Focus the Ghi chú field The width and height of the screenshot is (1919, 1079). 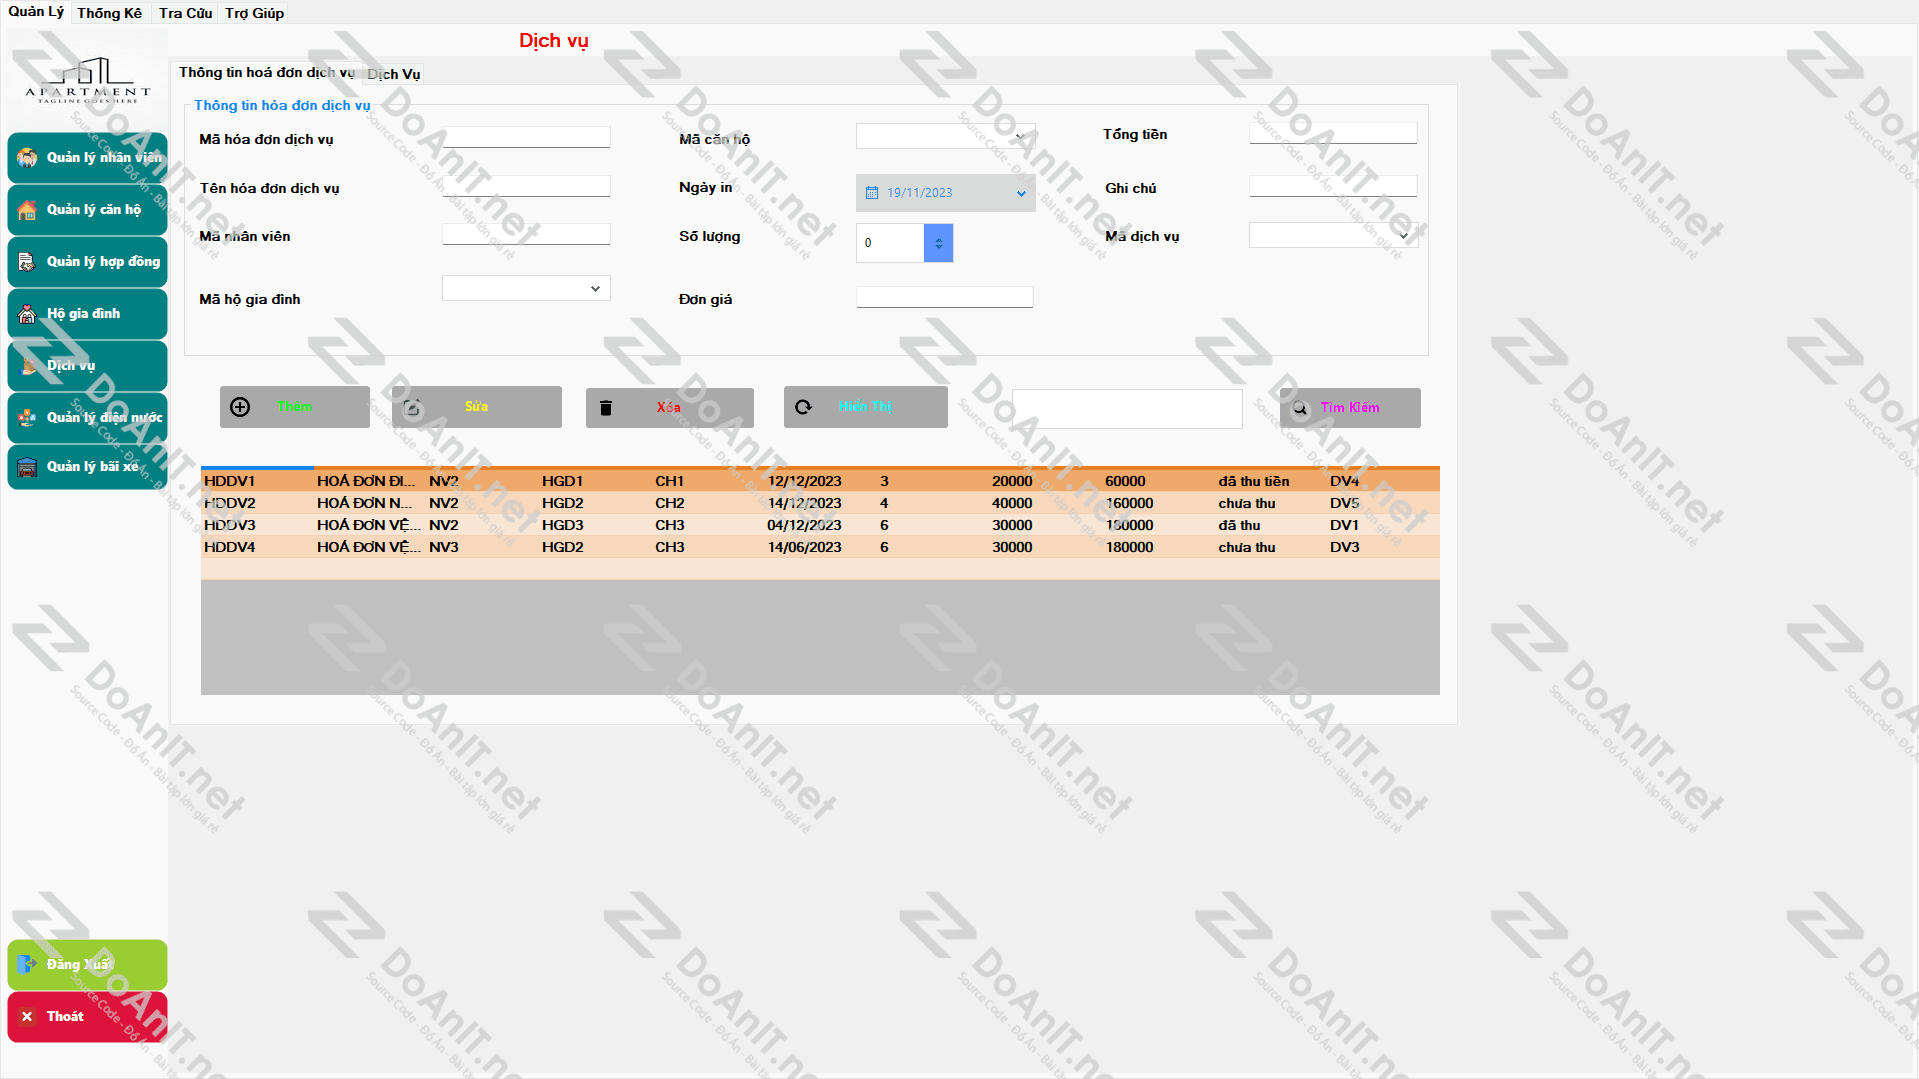[x=1333, y=186]
